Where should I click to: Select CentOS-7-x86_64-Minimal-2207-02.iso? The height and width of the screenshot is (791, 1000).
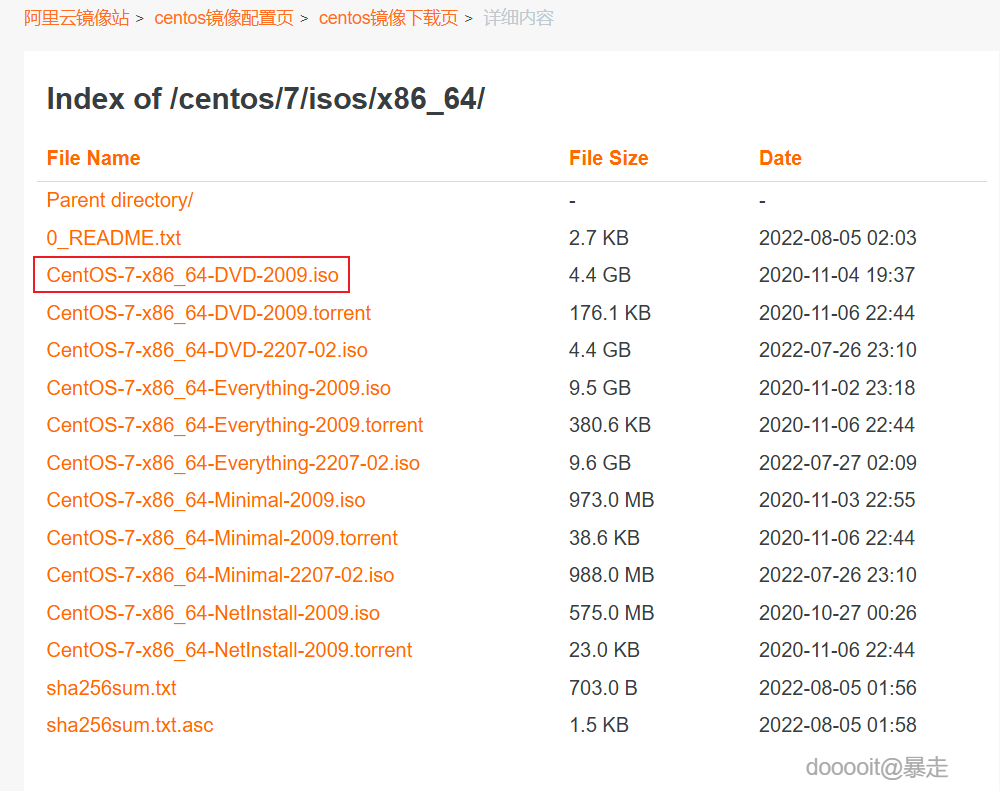coord(220,575)
